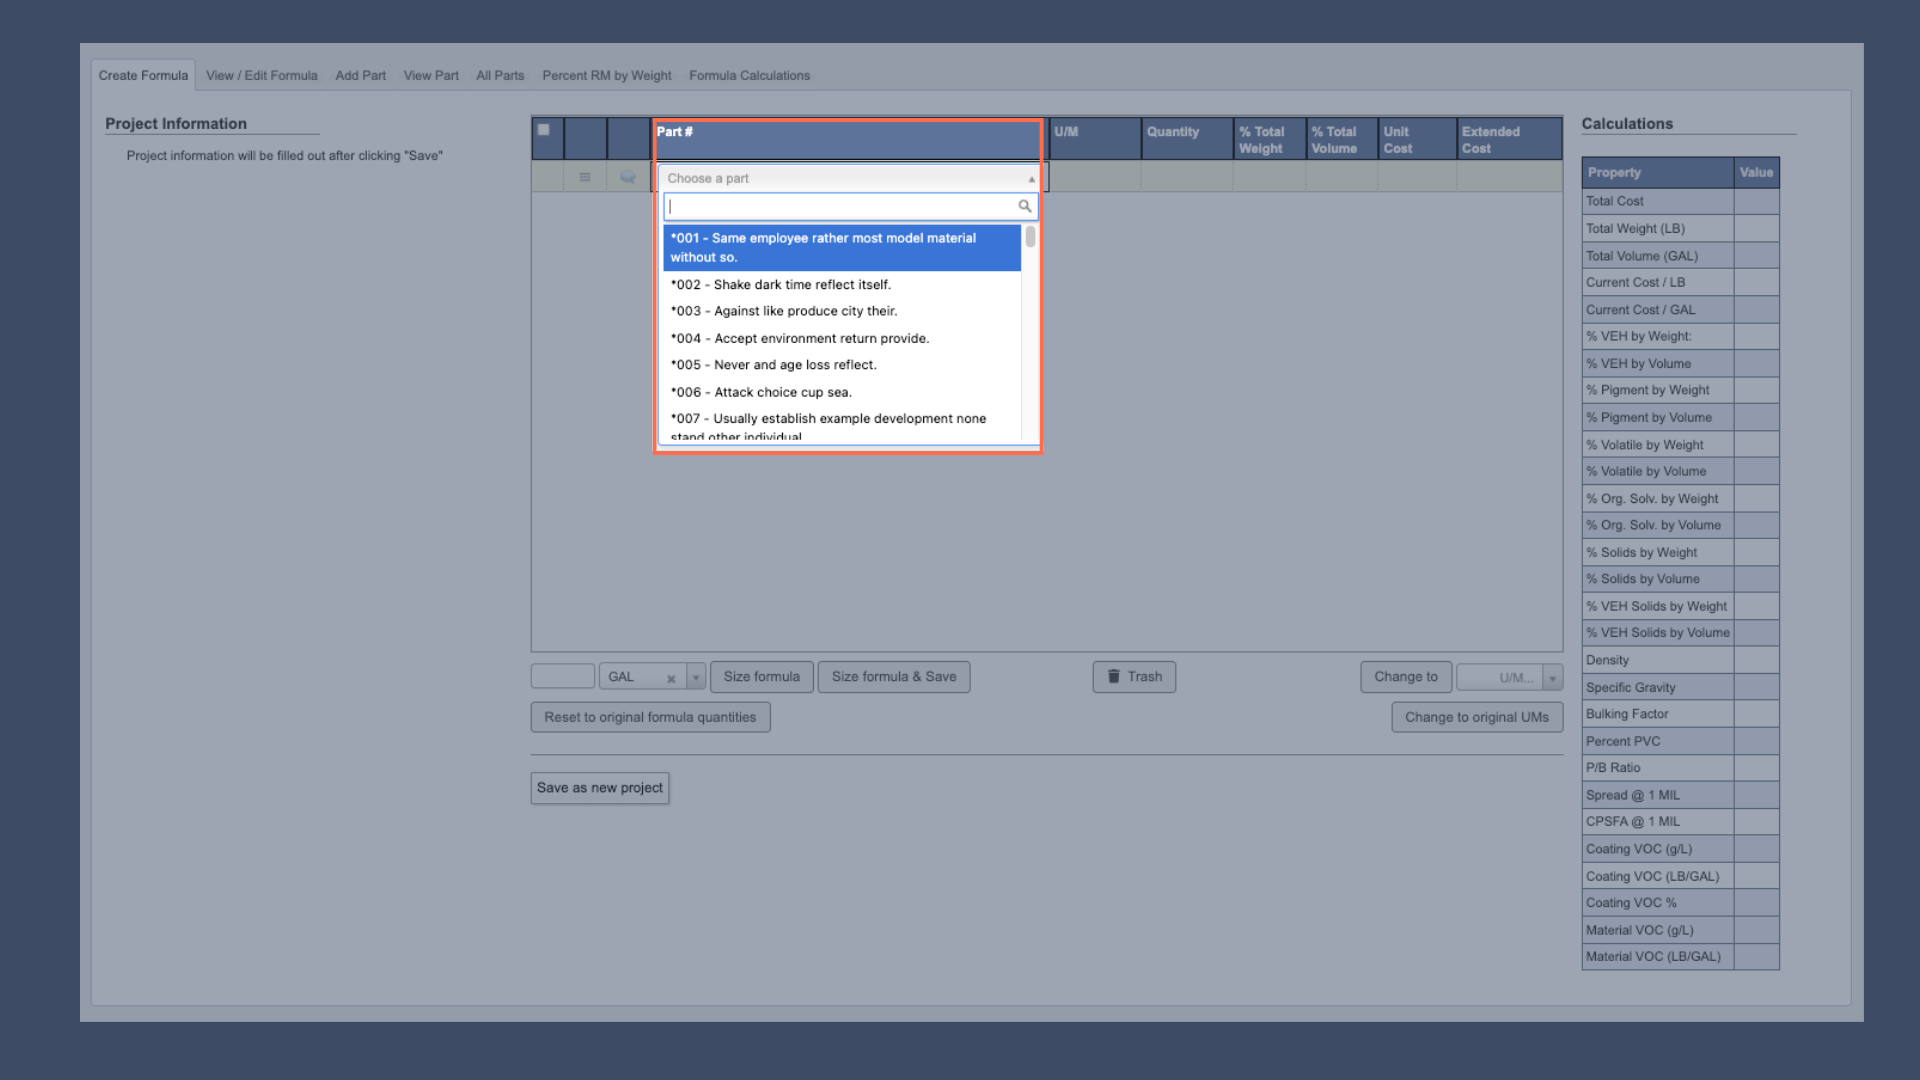Screen dimensions: 1920x1080
Task: Open the Formula Calculations tab
Action: point(749,76)
